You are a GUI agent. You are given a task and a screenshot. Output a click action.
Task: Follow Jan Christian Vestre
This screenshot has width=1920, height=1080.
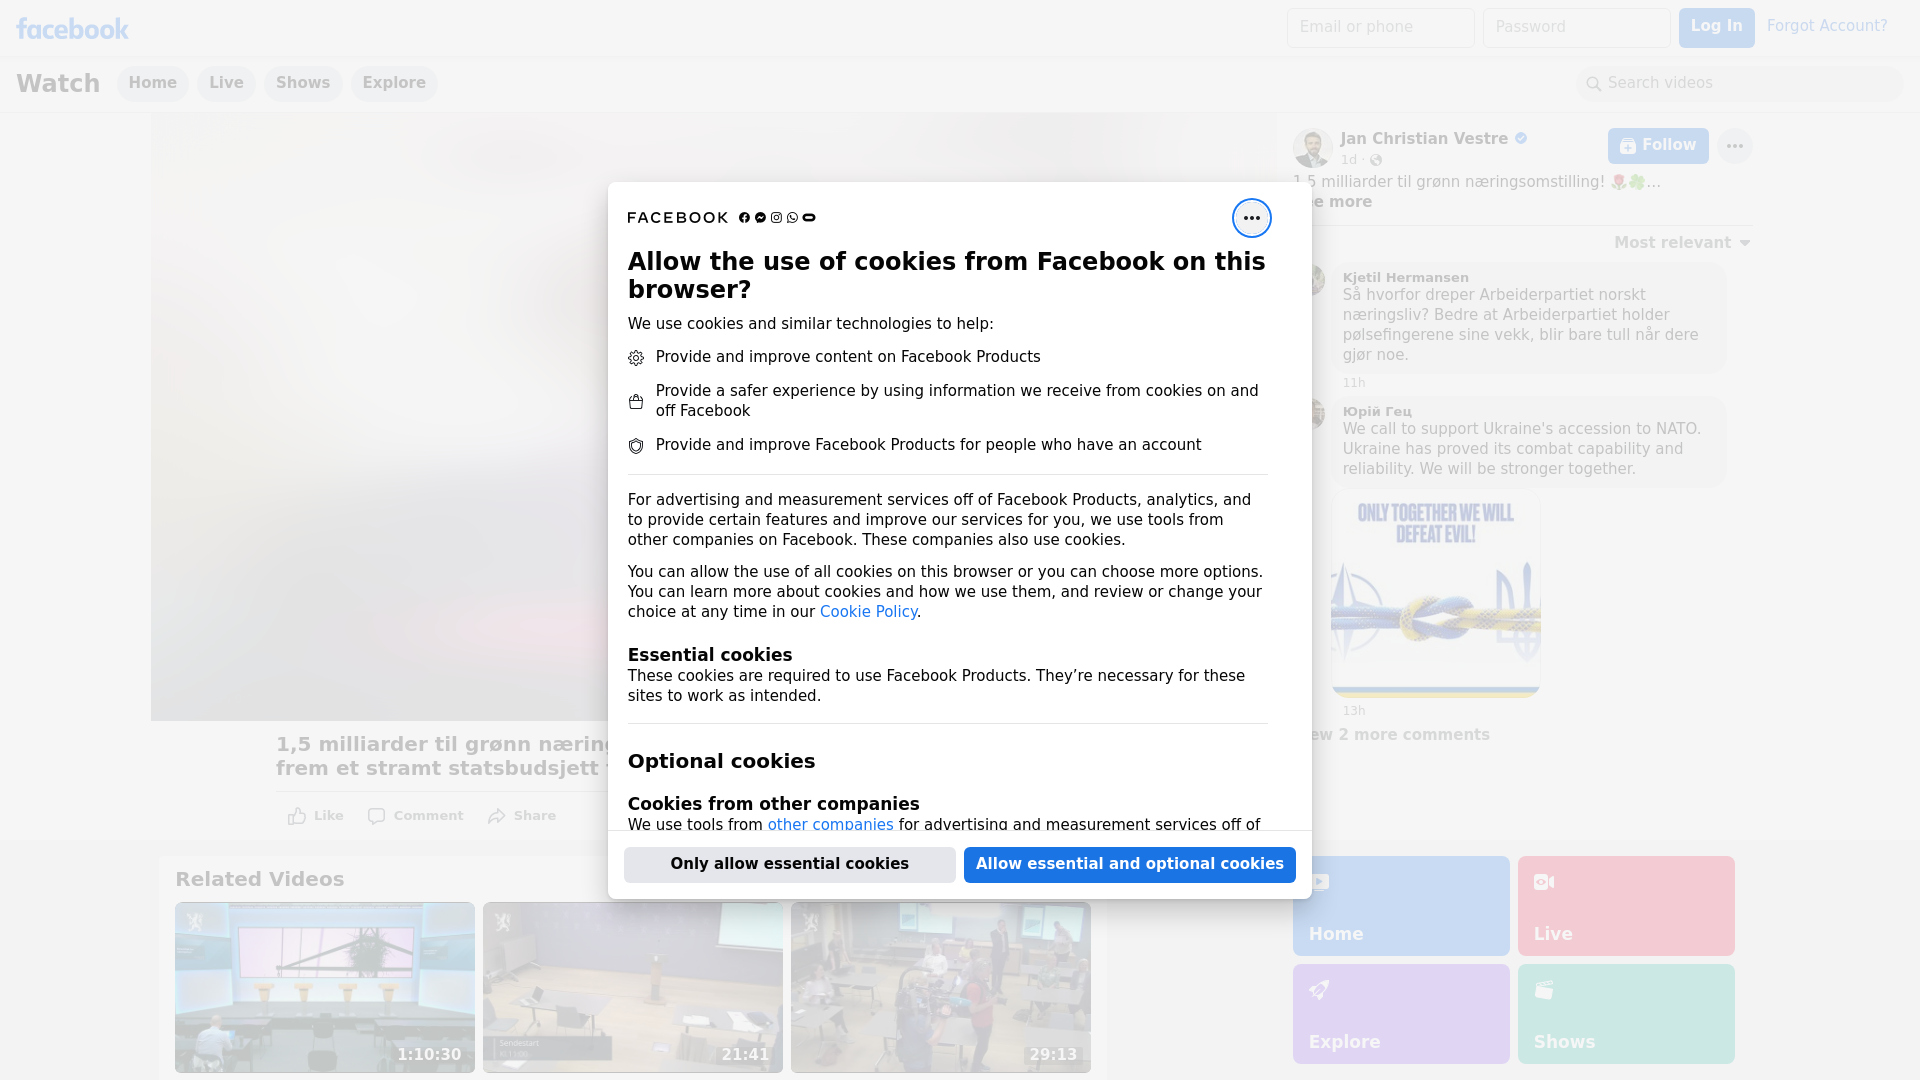coord(1658,146)
